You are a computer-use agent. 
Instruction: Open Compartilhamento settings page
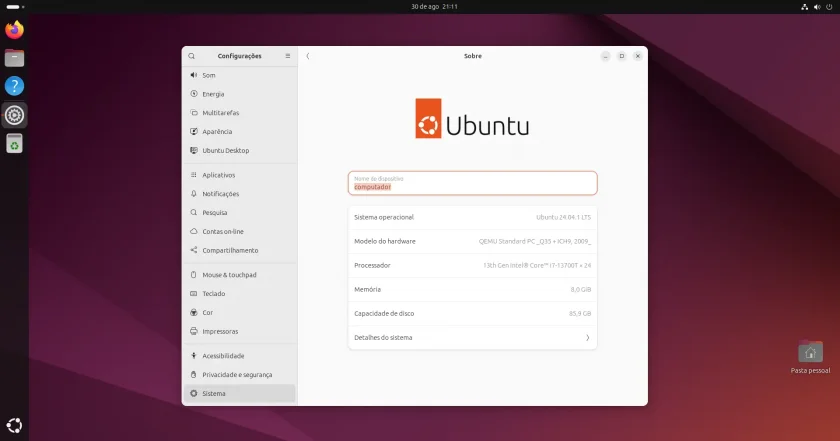[x=239, y=250]
